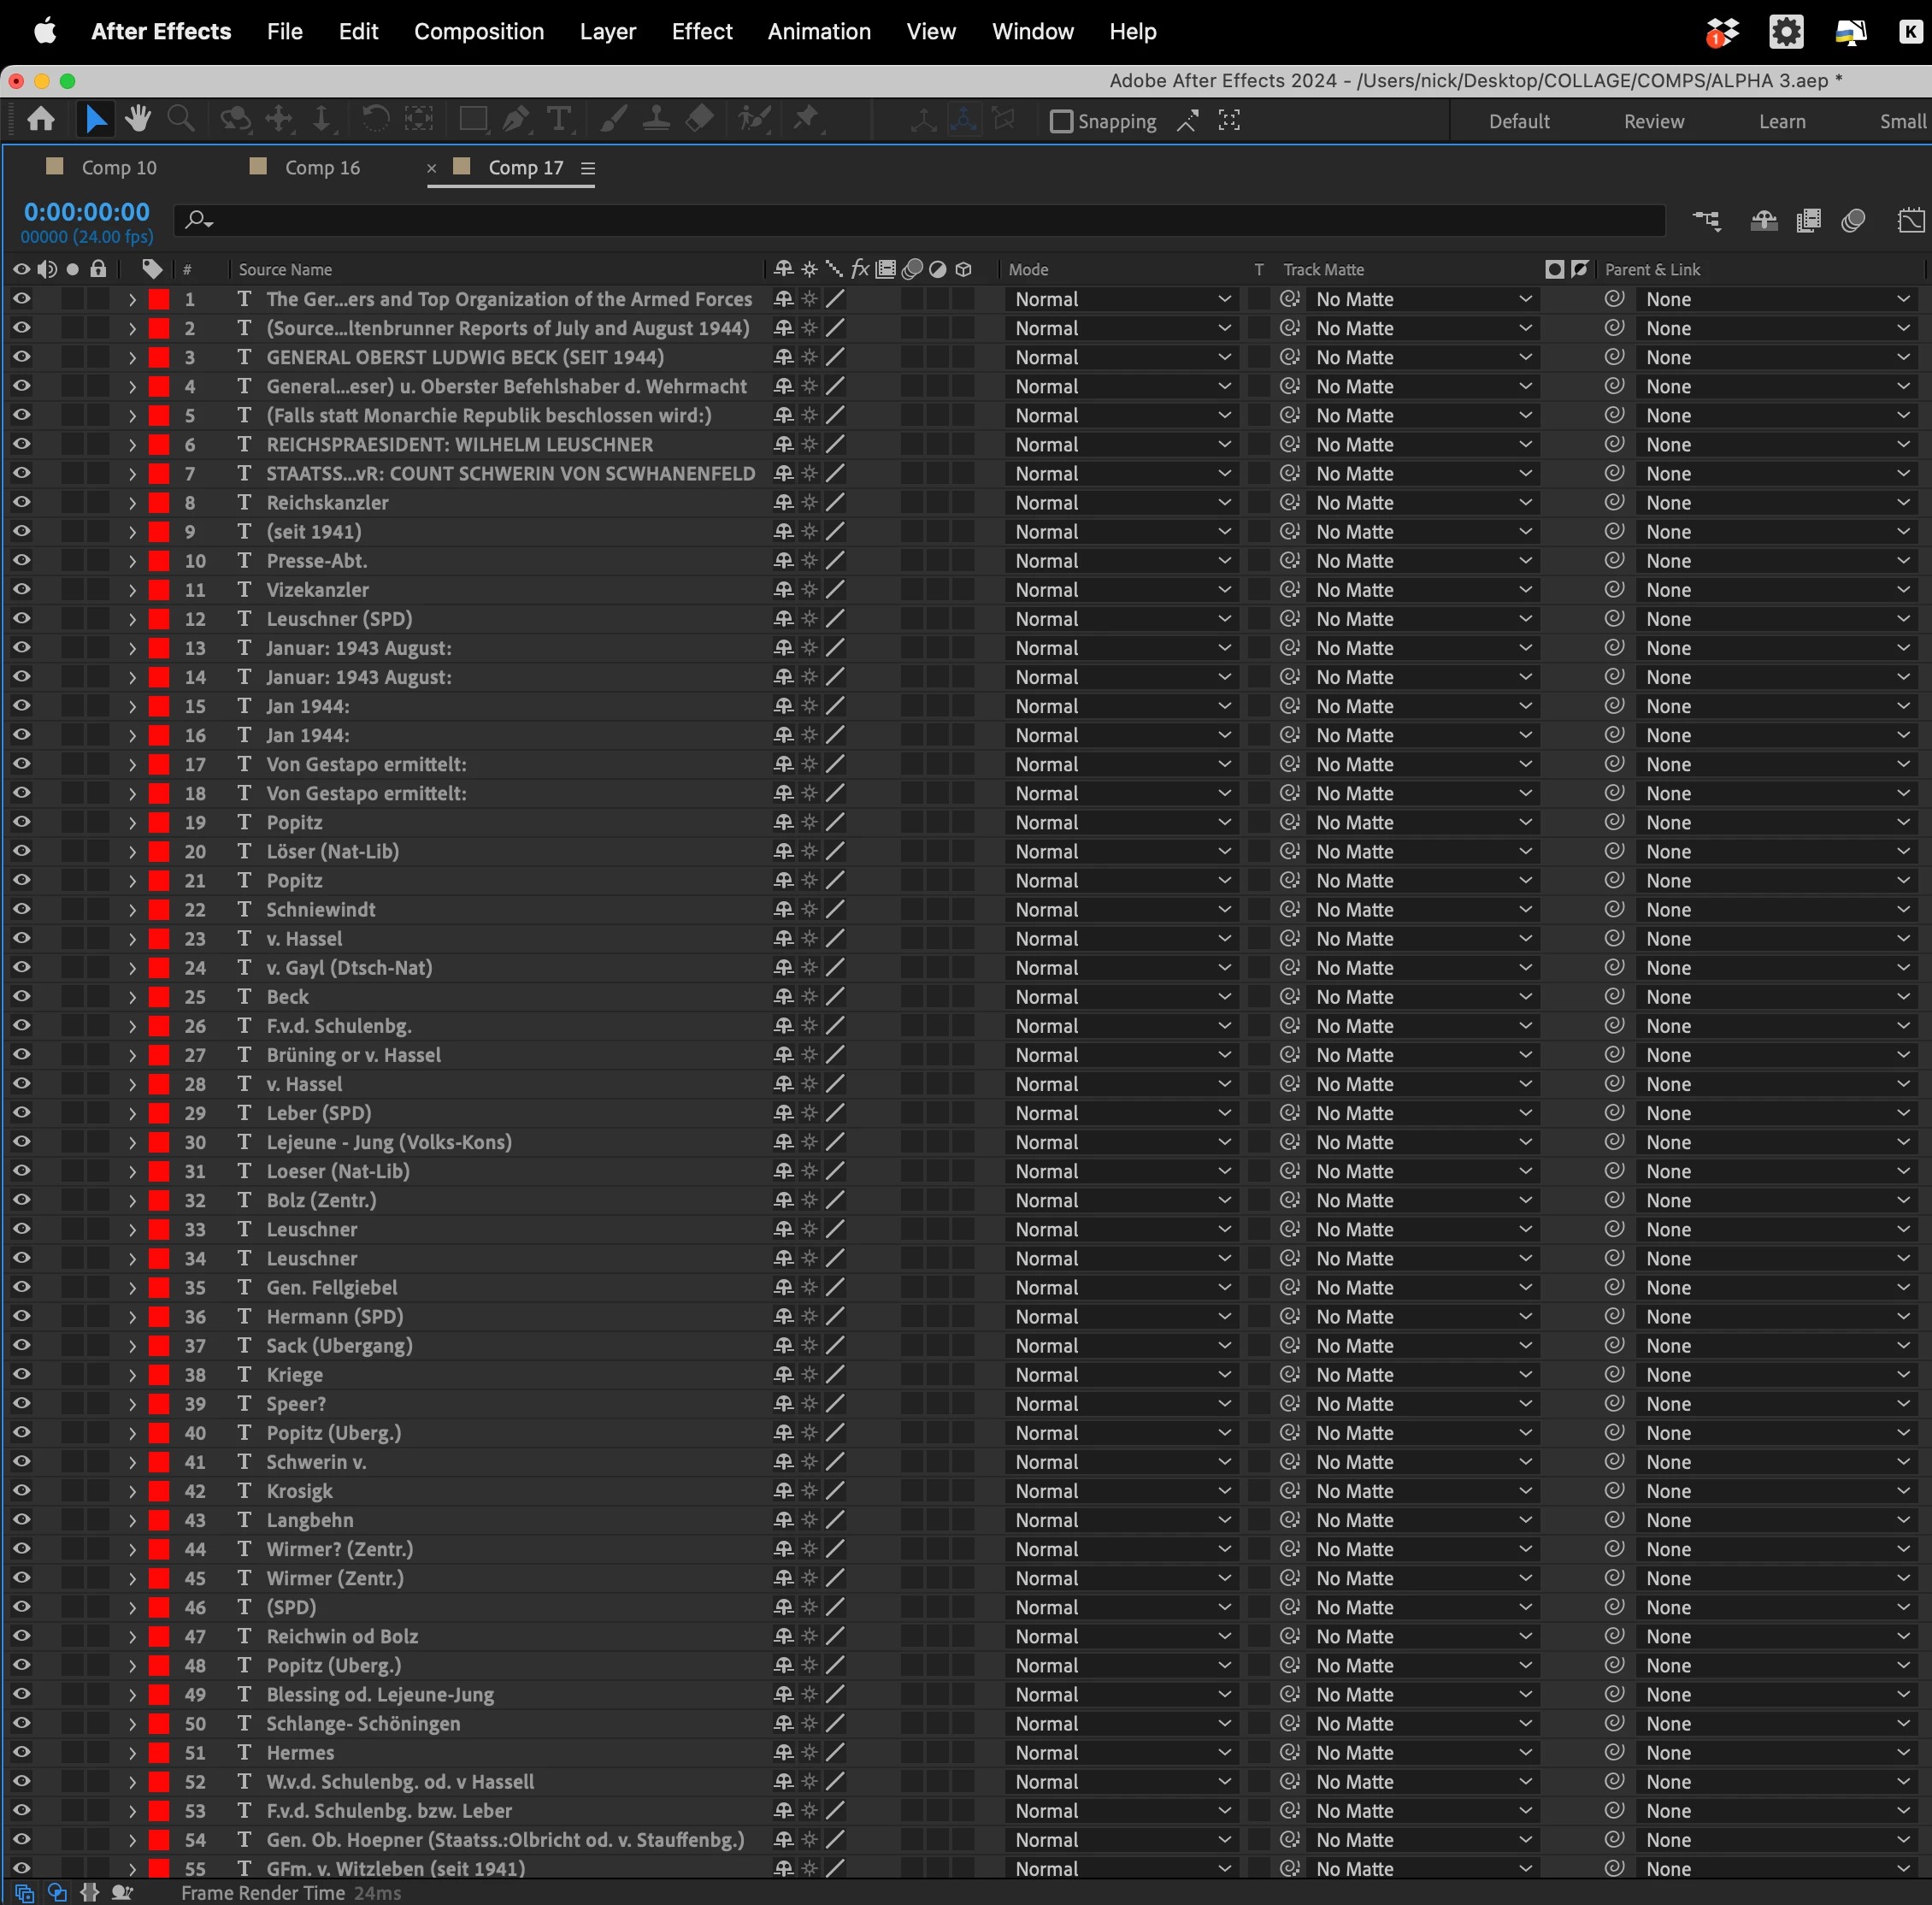Click the current timecode 0:00:00:00
1932x1905 pixels.
[86, 212]
